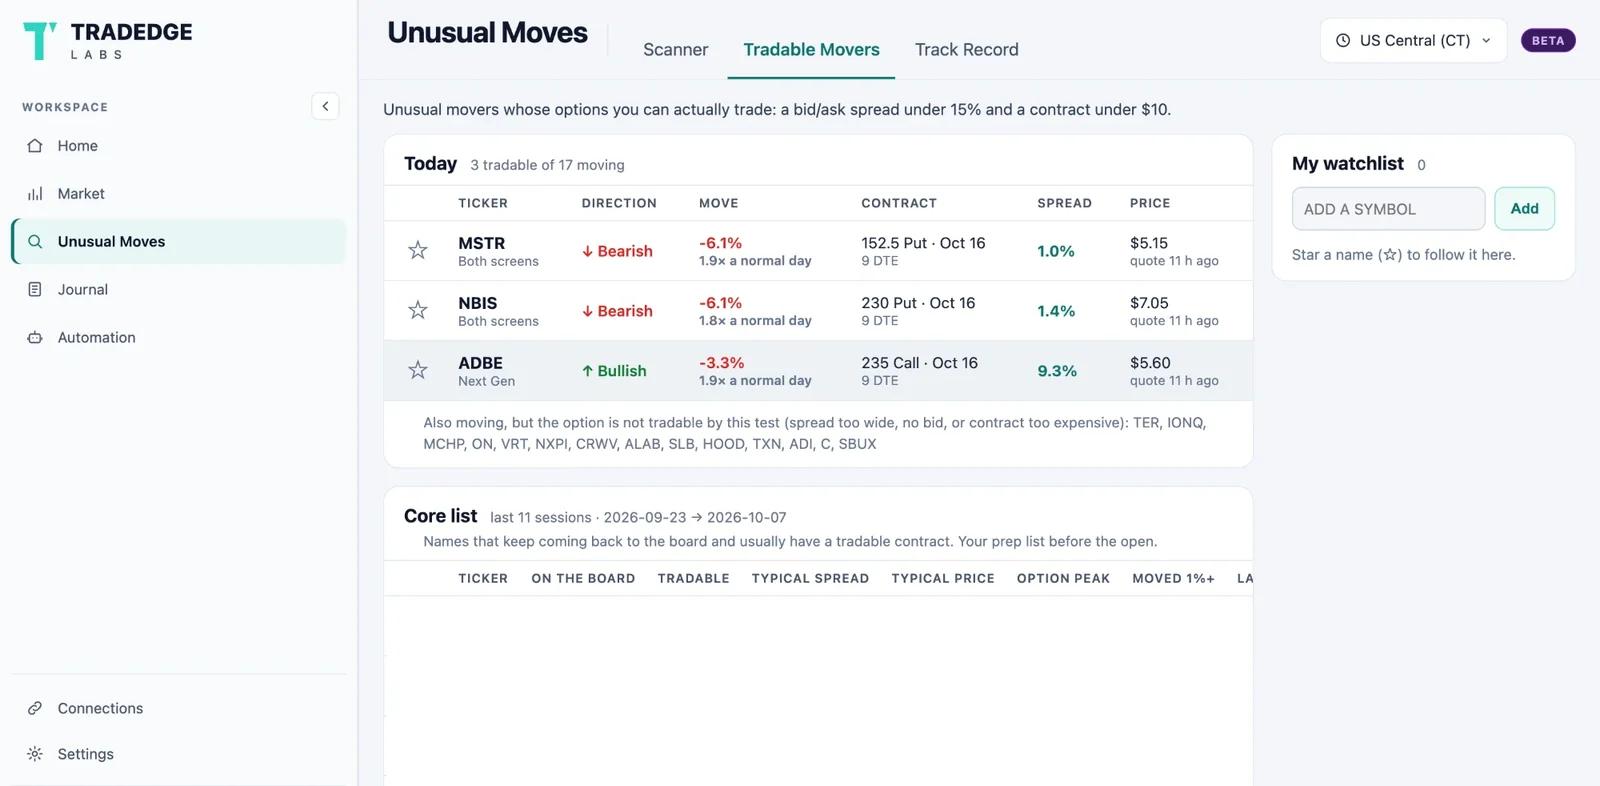Go to the Market section label
This screenshot has width=1600, height=786.
click(81, 194)
